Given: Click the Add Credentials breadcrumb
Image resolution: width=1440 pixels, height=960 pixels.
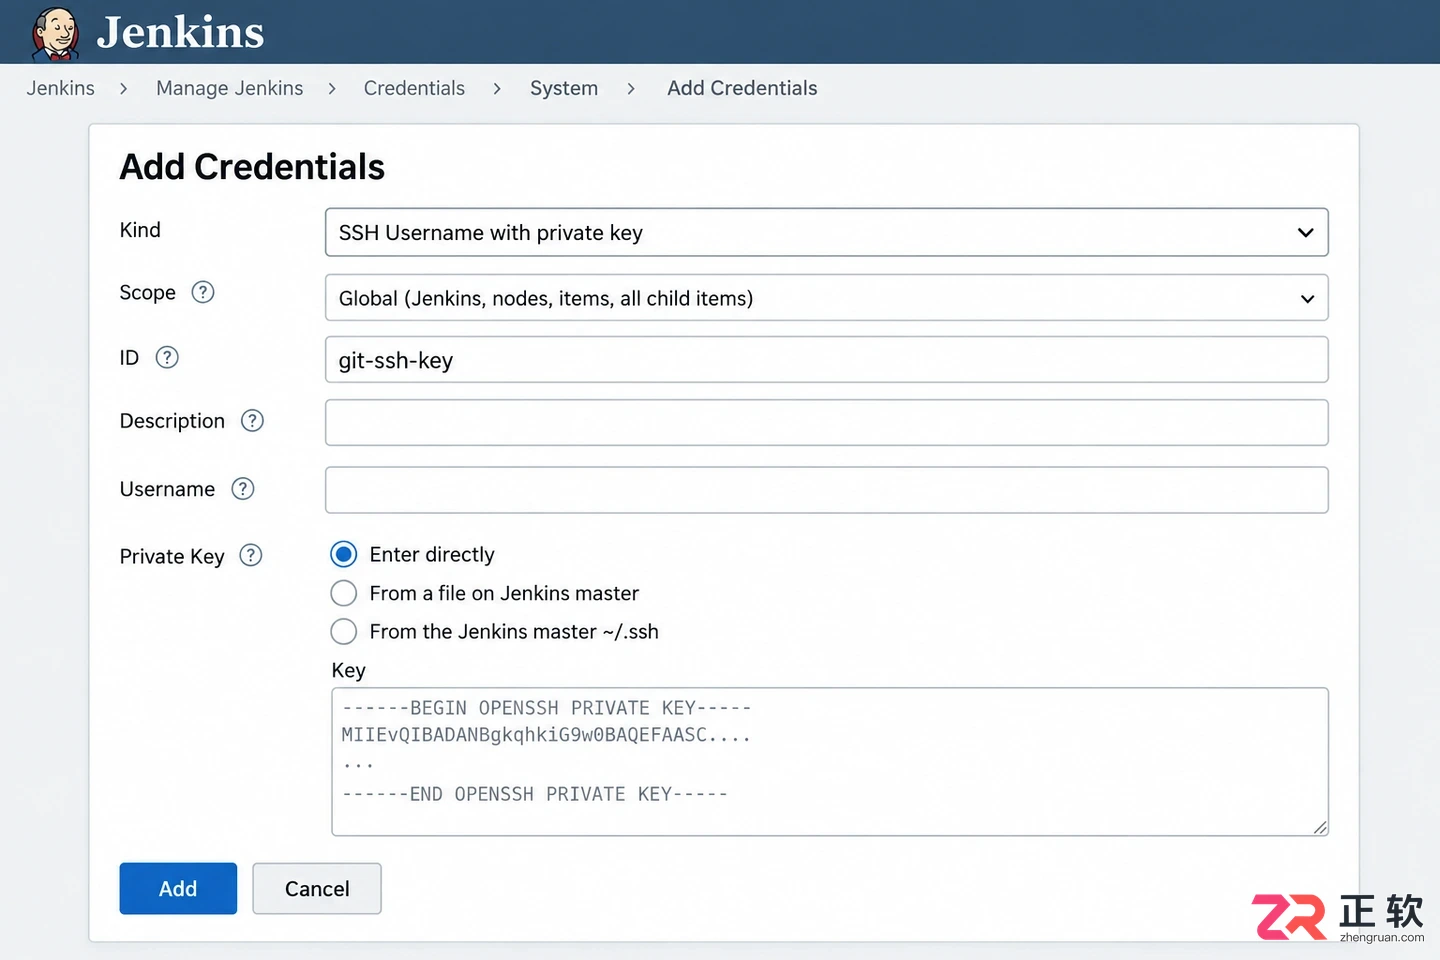Looking at the screenshot, I should [742, 88].
